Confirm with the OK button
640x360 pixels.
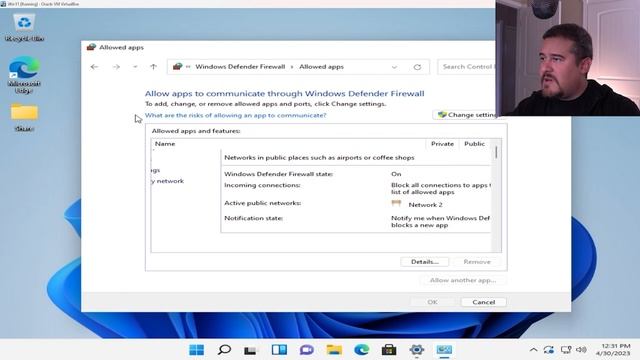click(432, 302)
